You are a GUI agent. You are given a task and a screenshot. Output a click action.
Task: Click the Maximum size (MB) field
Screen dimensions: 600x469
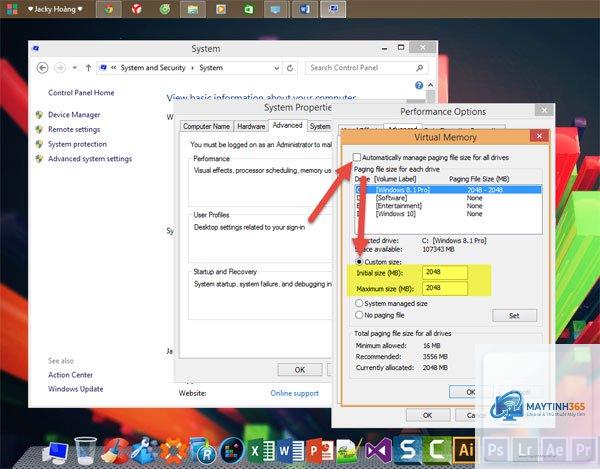click(x=445, y=288)
